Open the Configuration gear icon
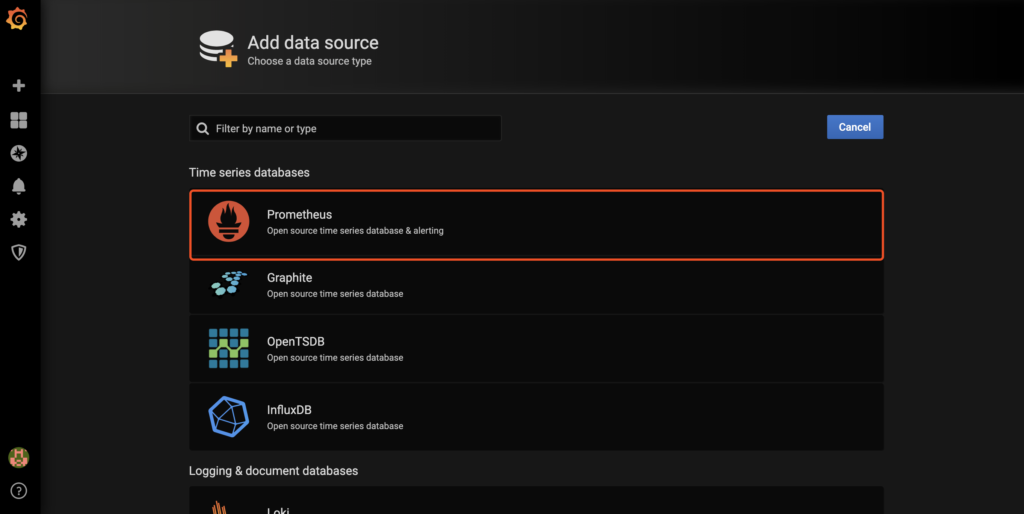The image size is (1024, 514). (x=19, y=219)
